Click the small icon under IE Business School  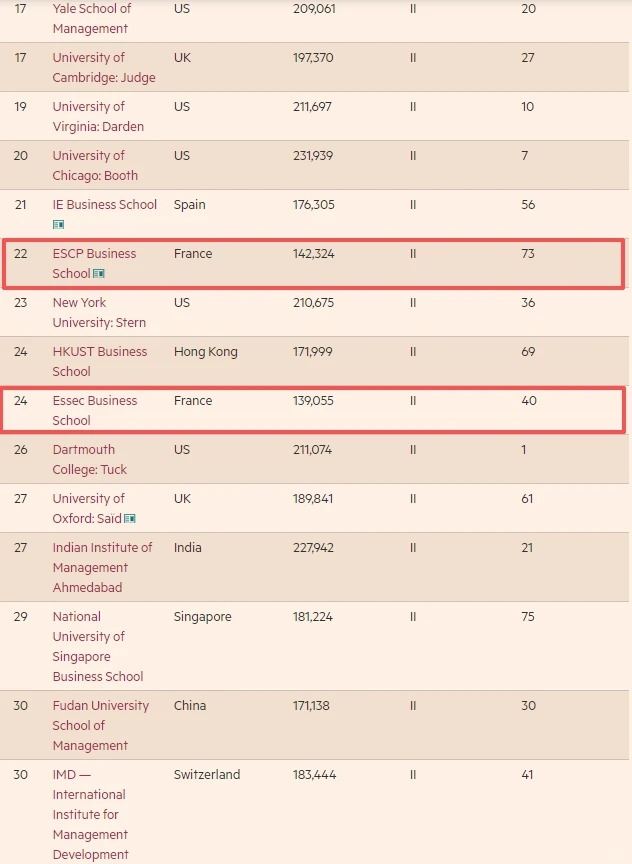click(x=59, y=225)
